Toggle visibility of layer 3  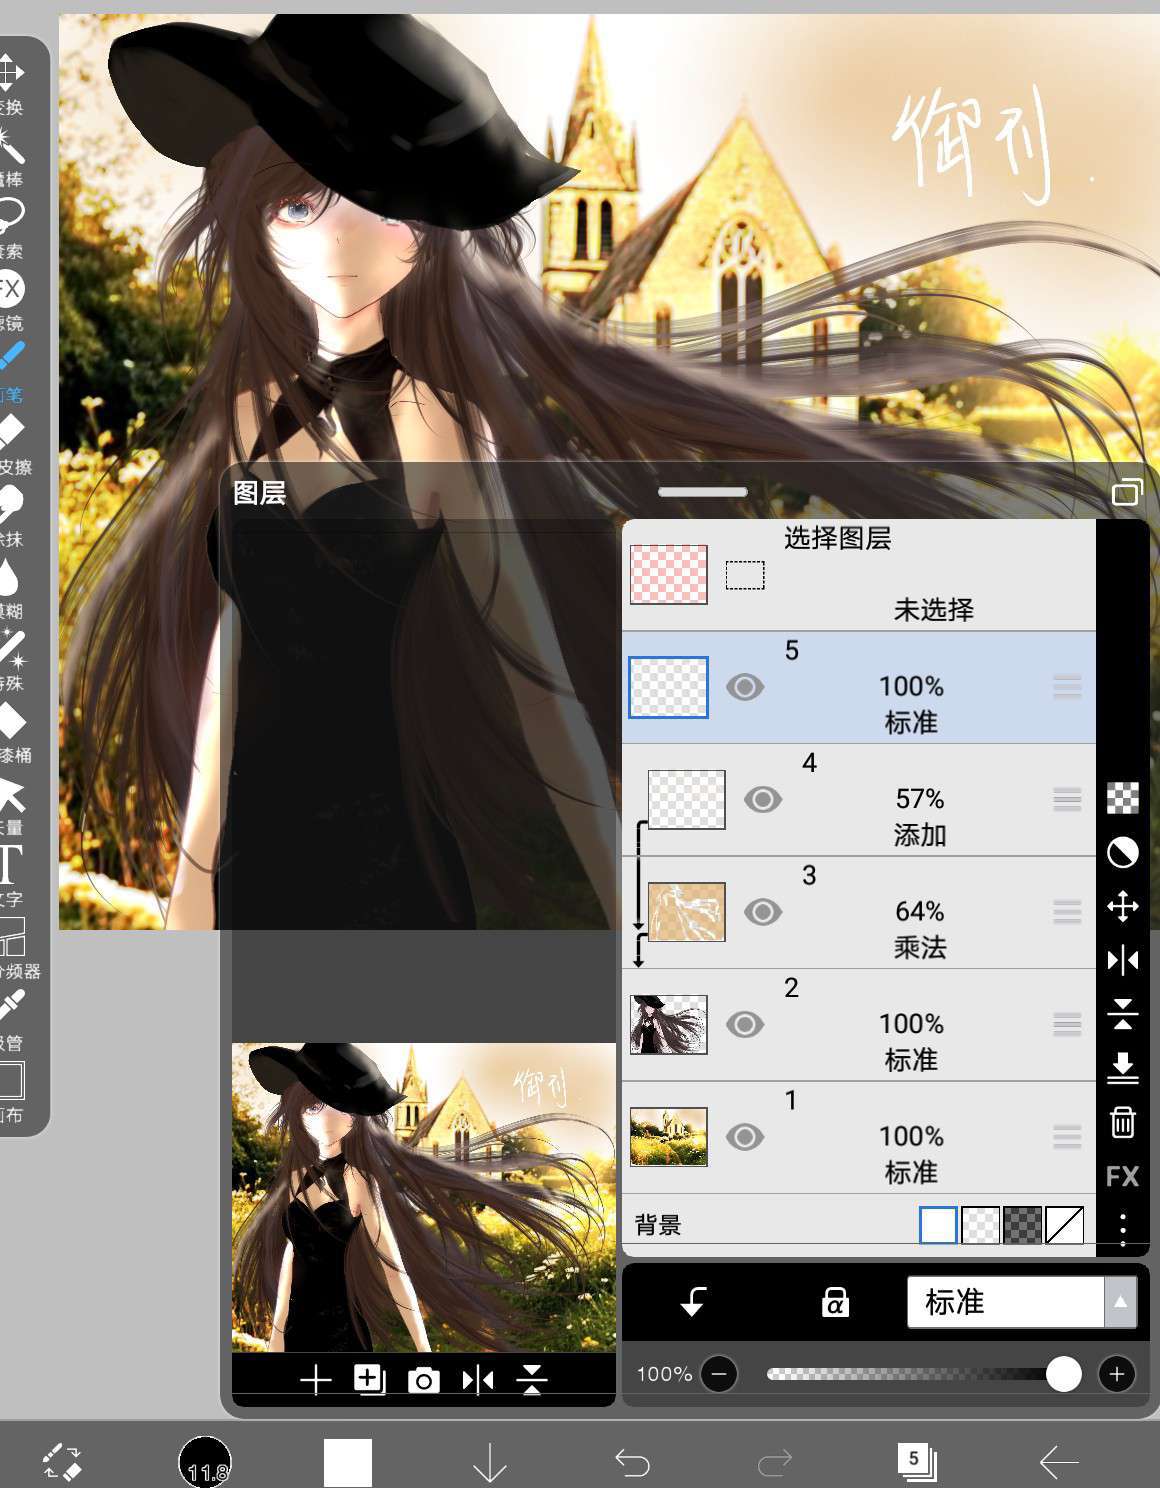pyautogui.click(x=763, y=912)
